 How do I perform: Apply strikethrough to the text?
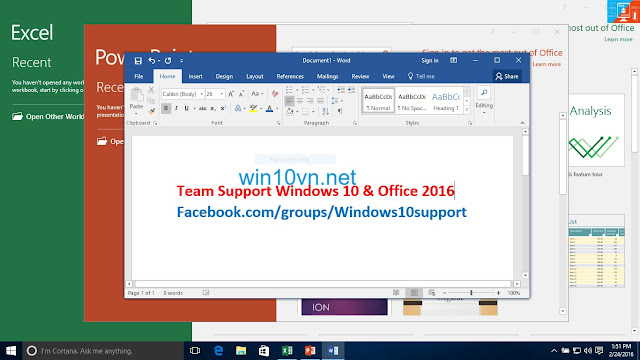(202, 109)
